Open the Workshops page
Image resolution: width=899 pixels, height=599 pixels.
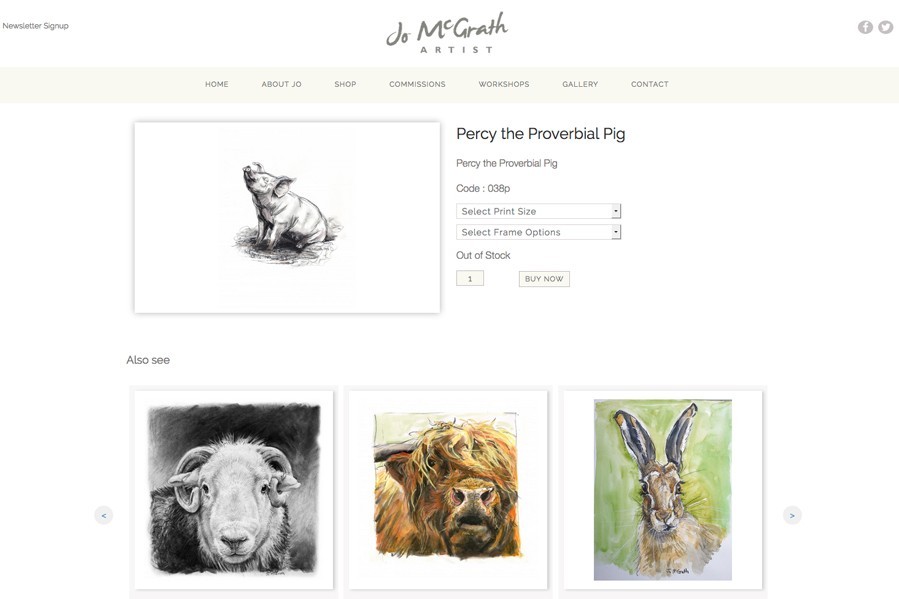[504, 84]
